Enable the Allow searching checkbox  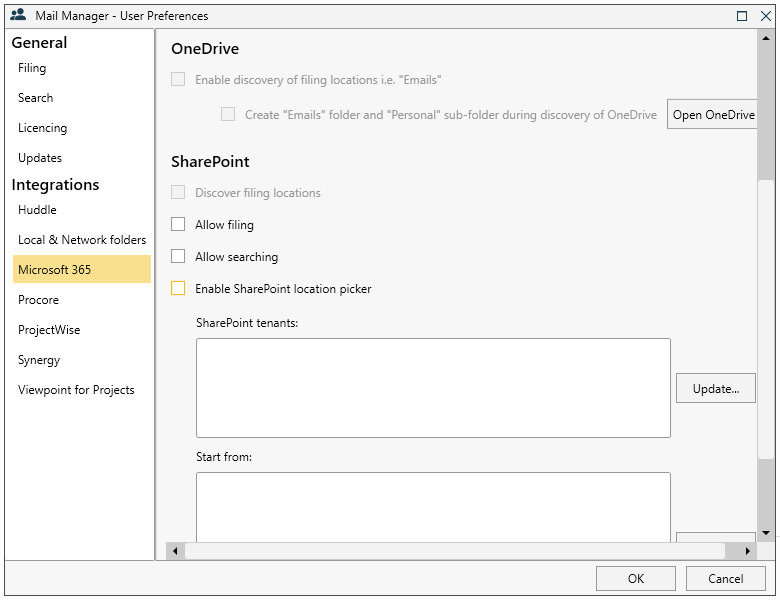[x=178, y=257]
